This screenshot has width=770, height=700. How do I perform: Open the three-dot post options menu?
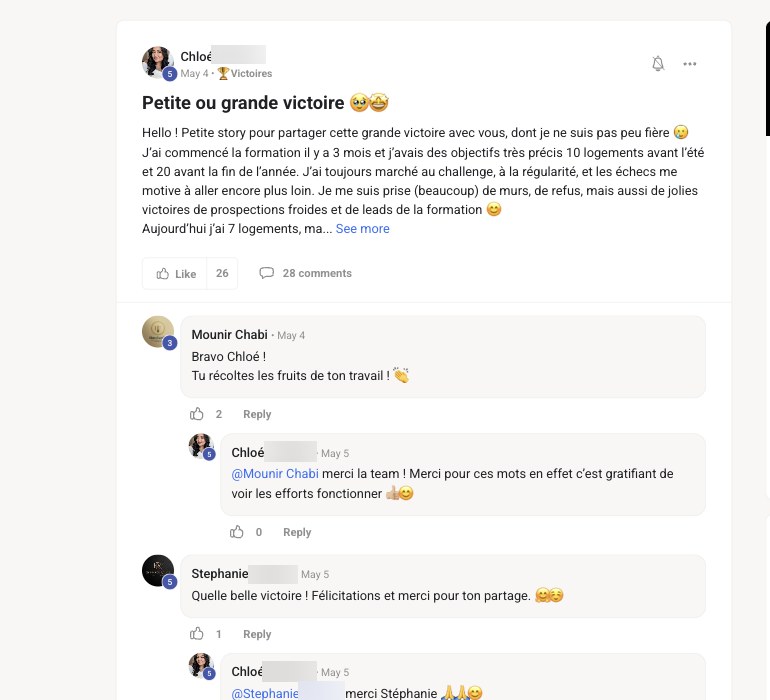[689, 64]
